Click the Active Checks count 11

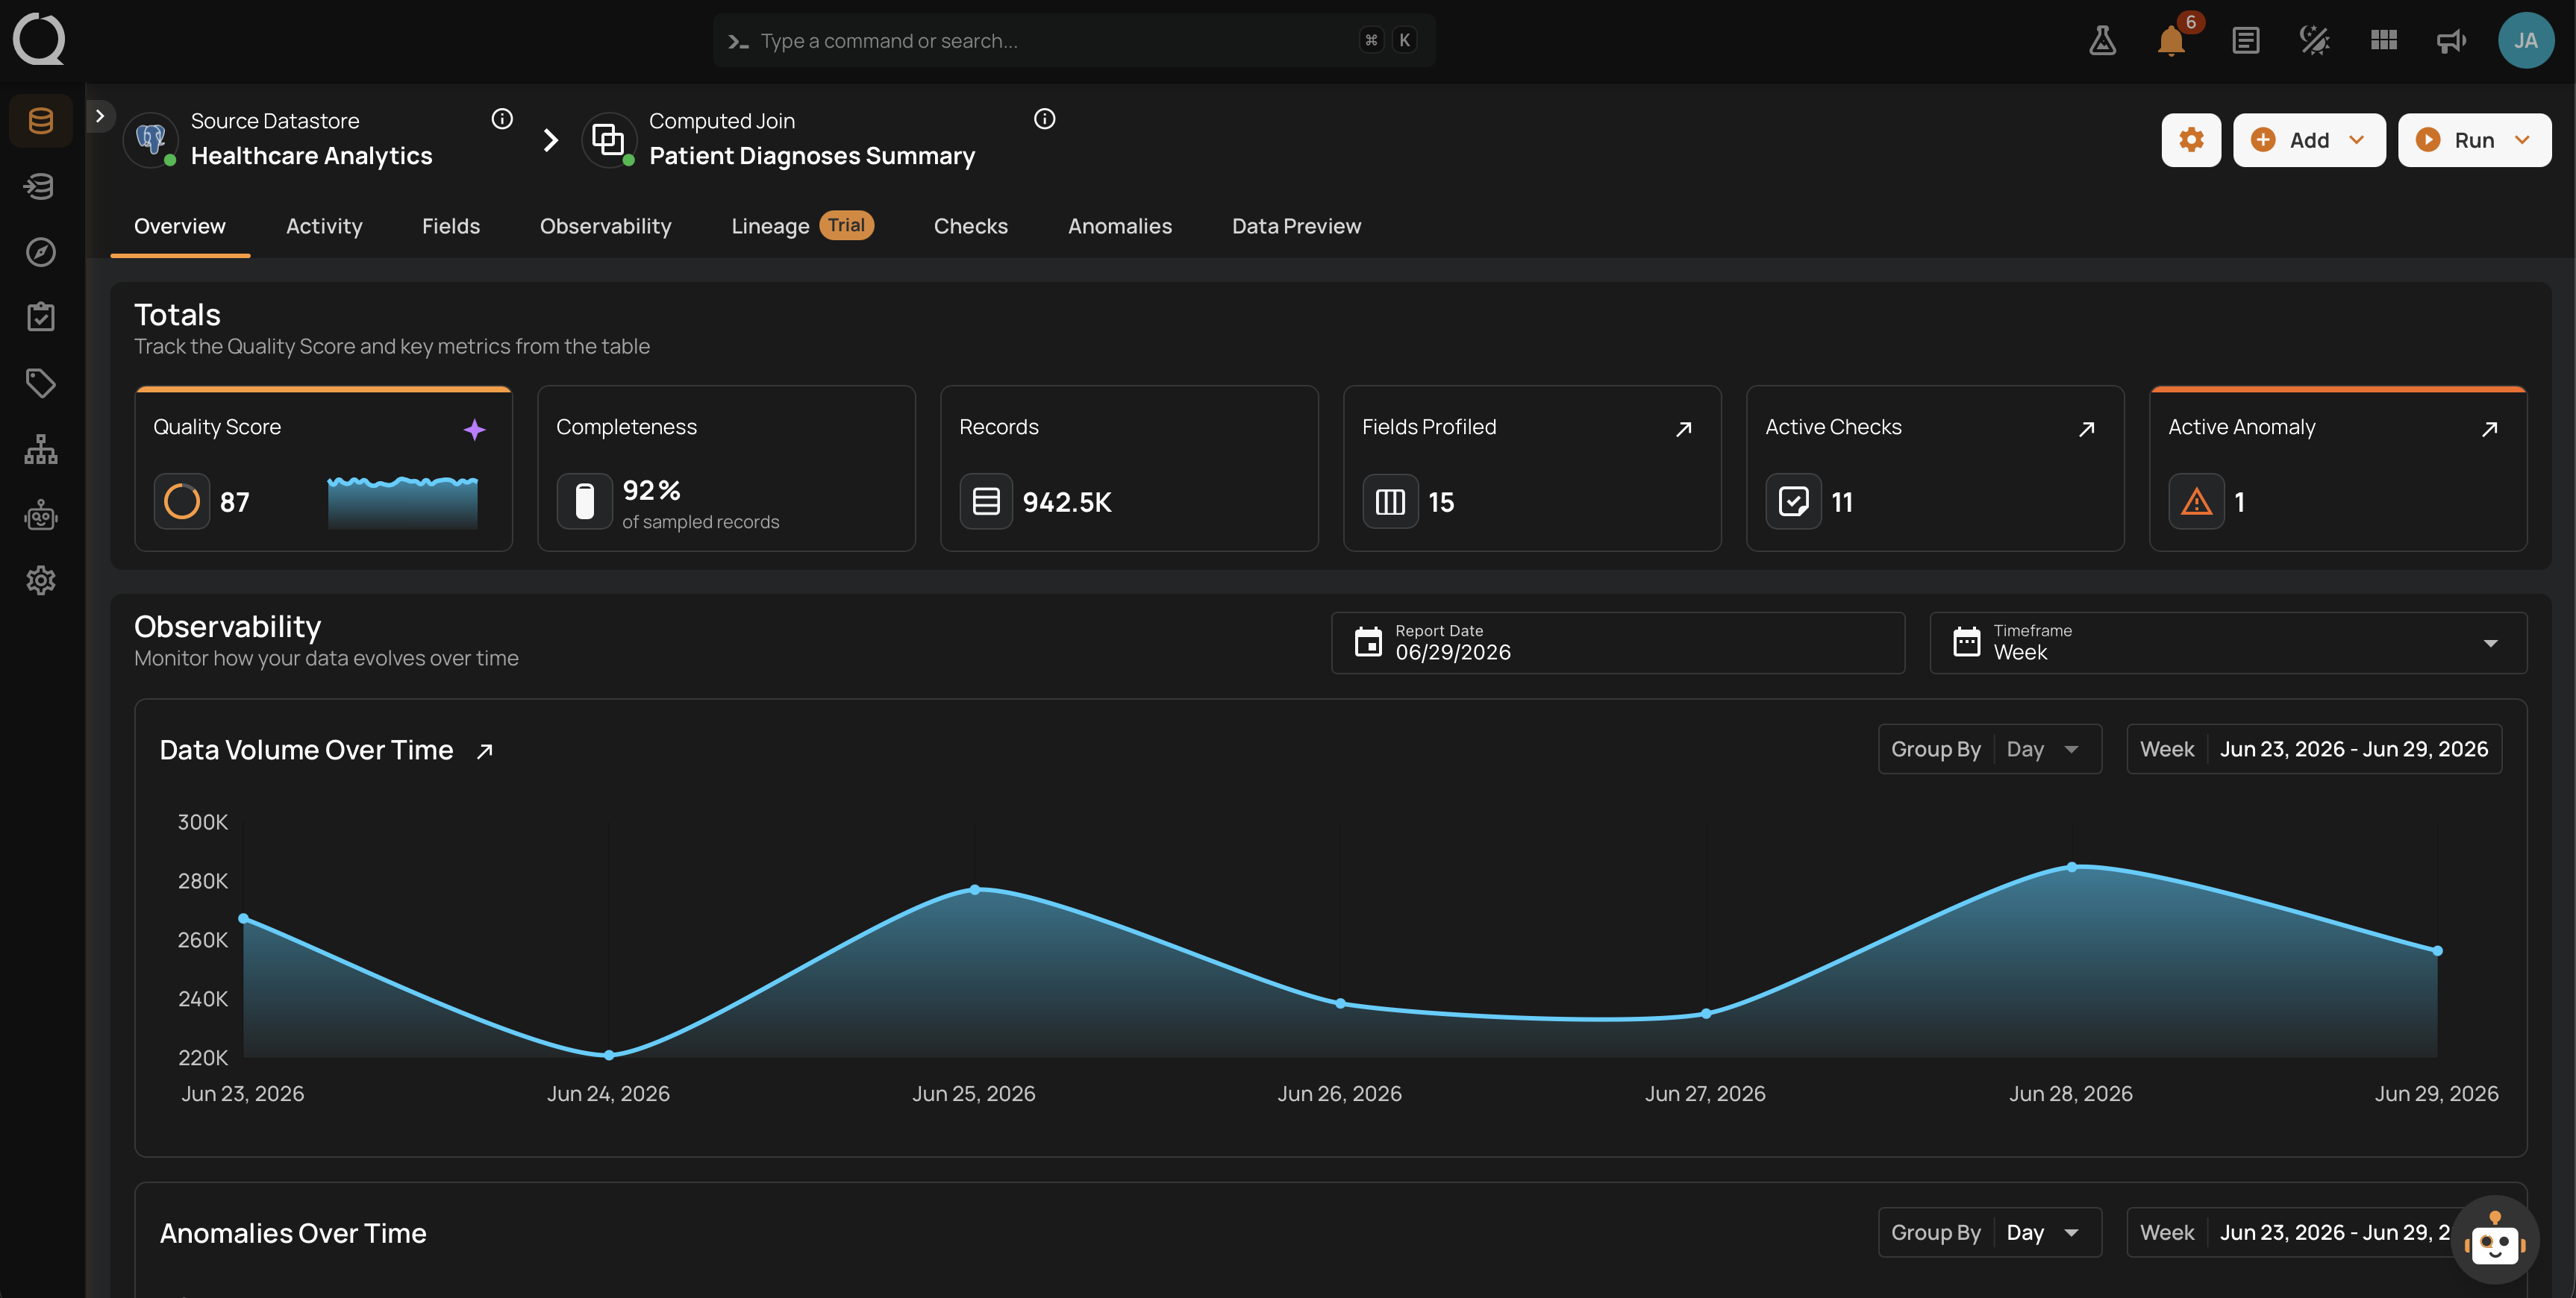coord(1842,502)
